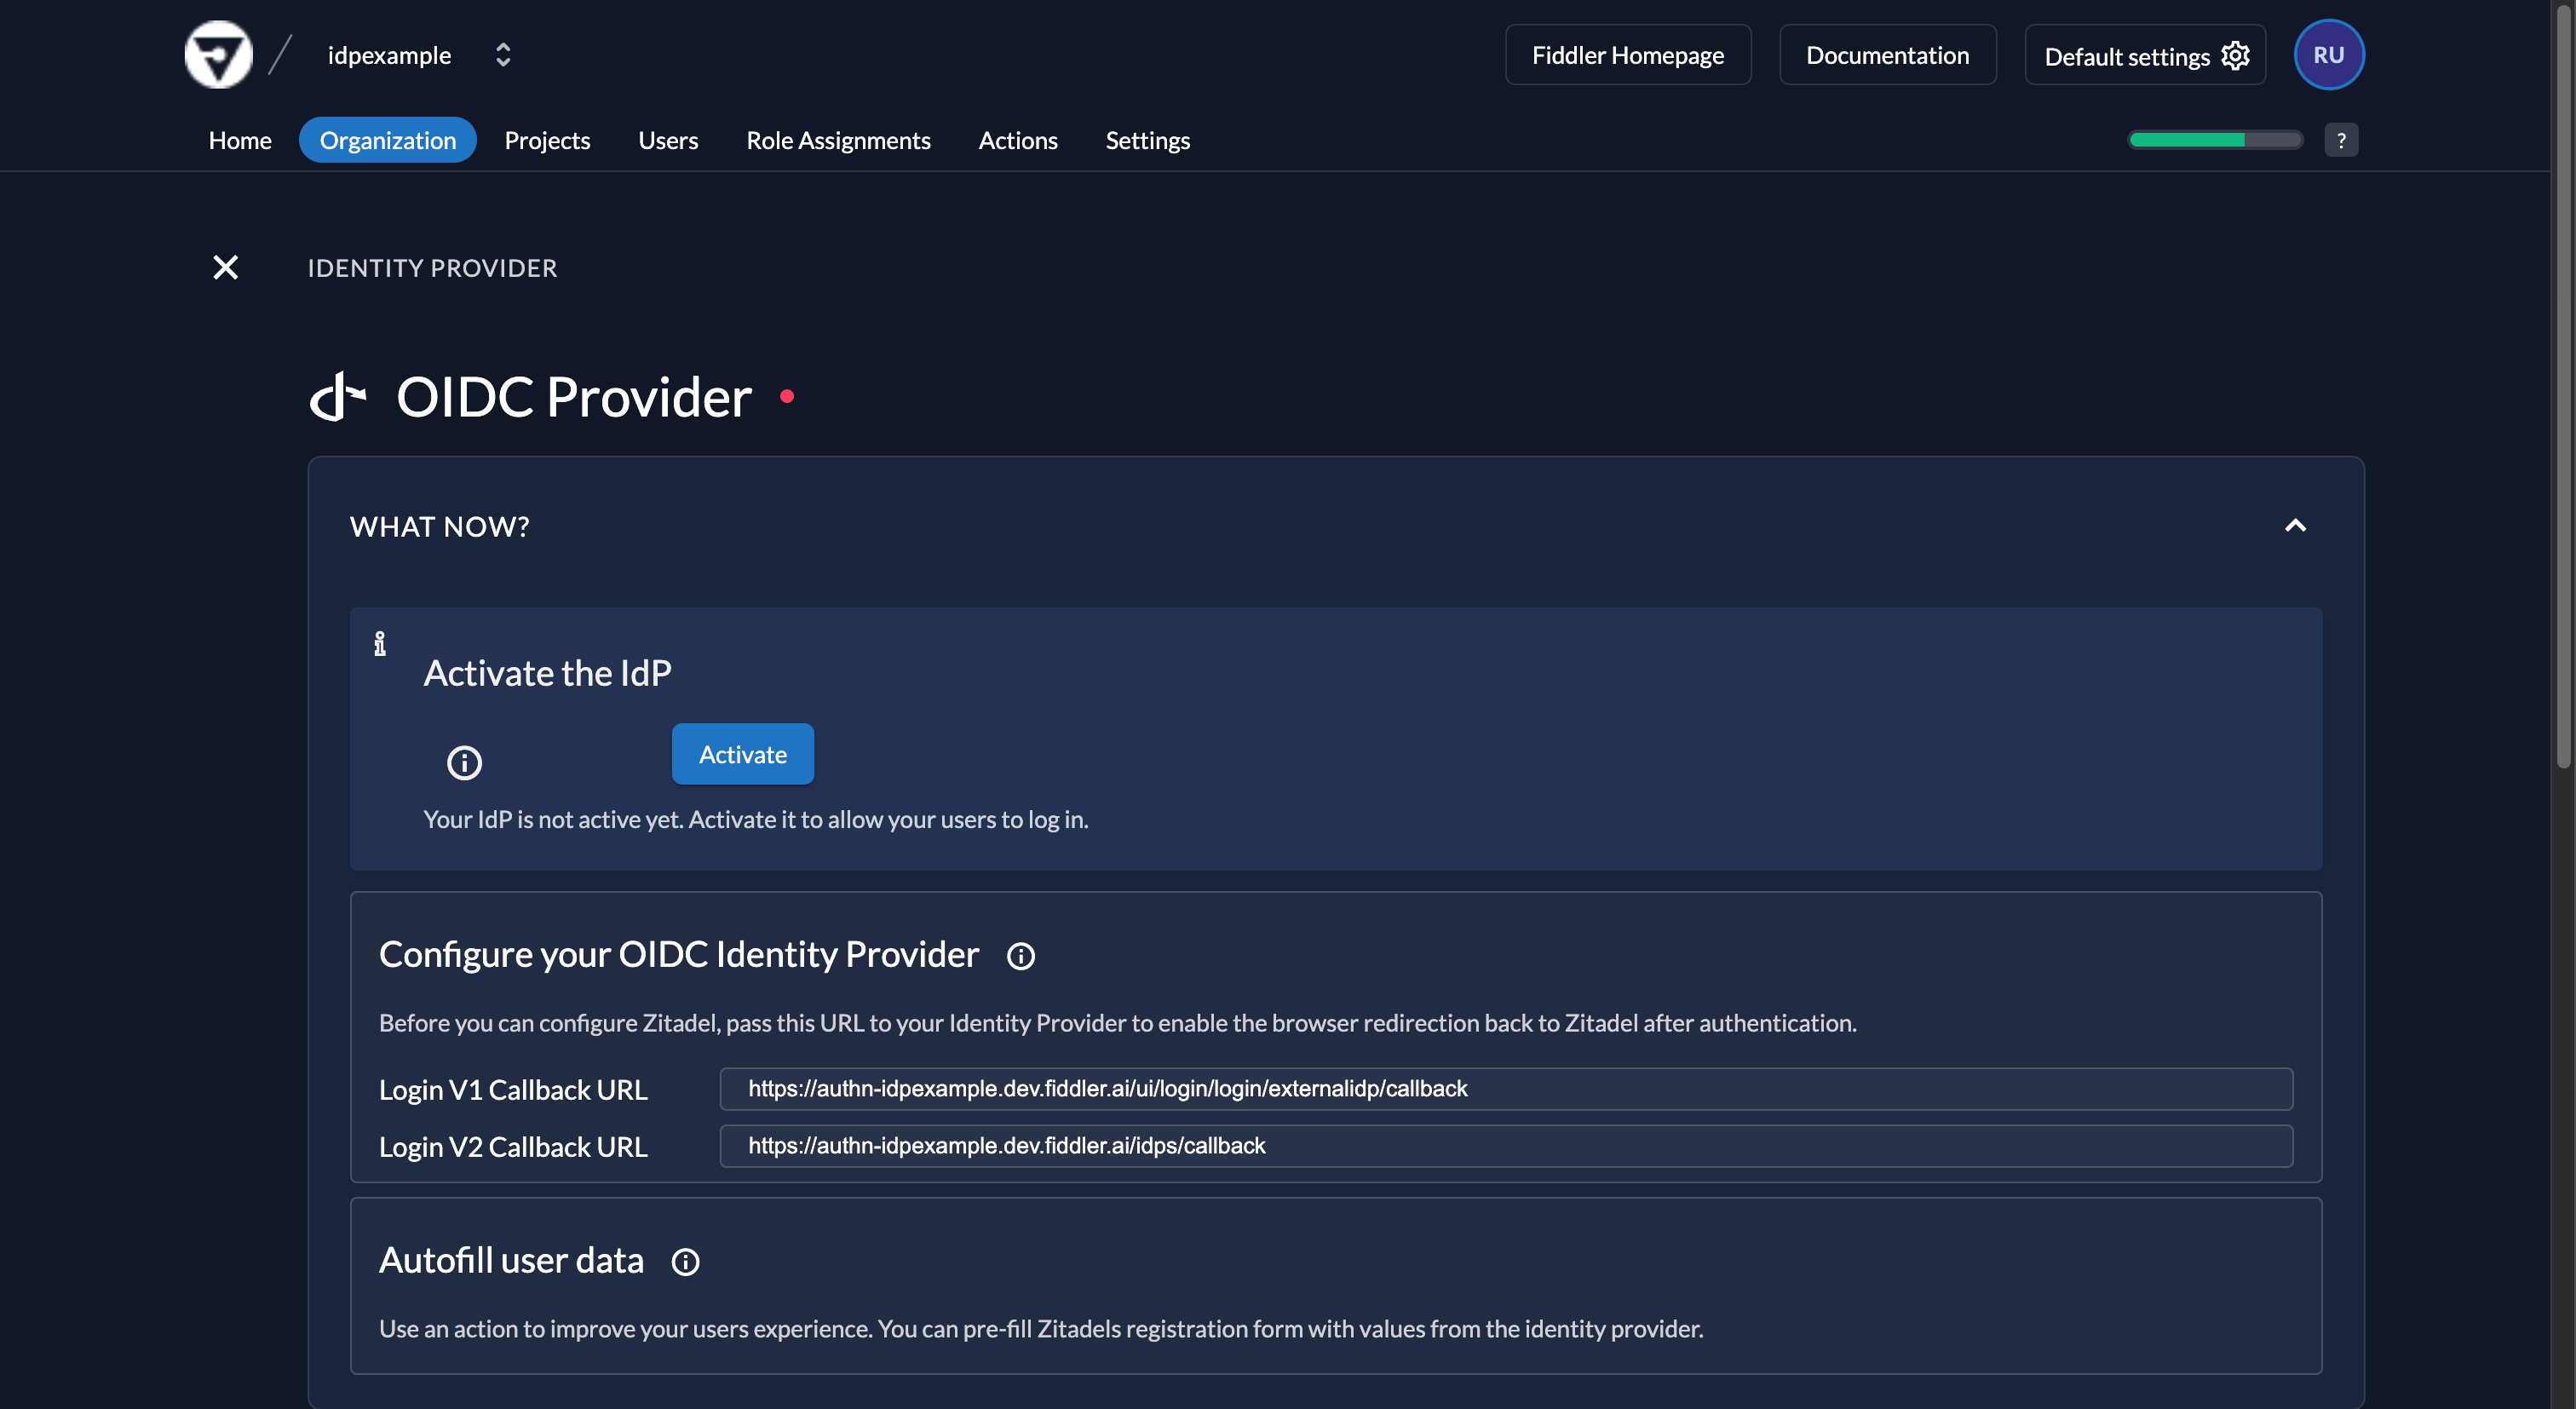Click the IDENTITY PROVIDER label
Screen dimensions: 2576x1409
tap(432, 268)
